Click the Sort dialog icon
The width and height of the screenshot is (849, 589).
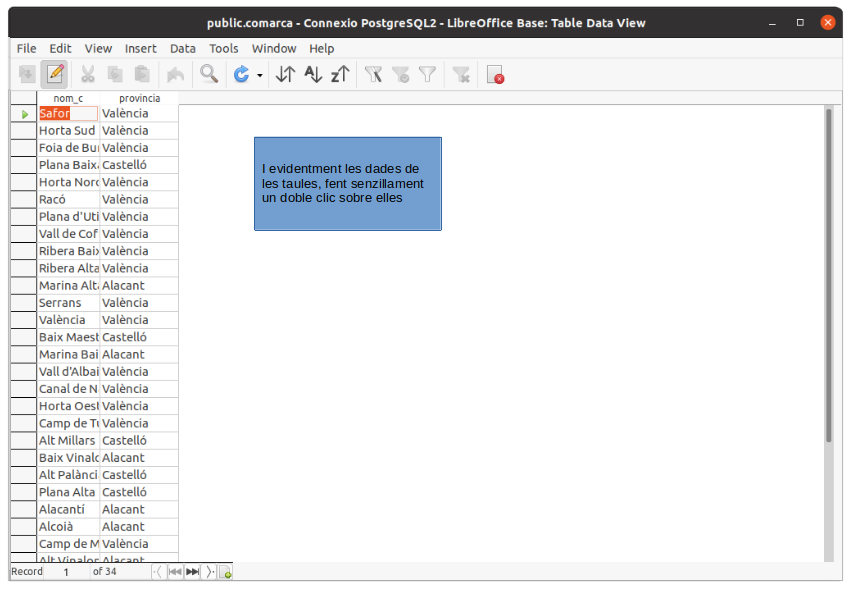click(x=285, y=74)
